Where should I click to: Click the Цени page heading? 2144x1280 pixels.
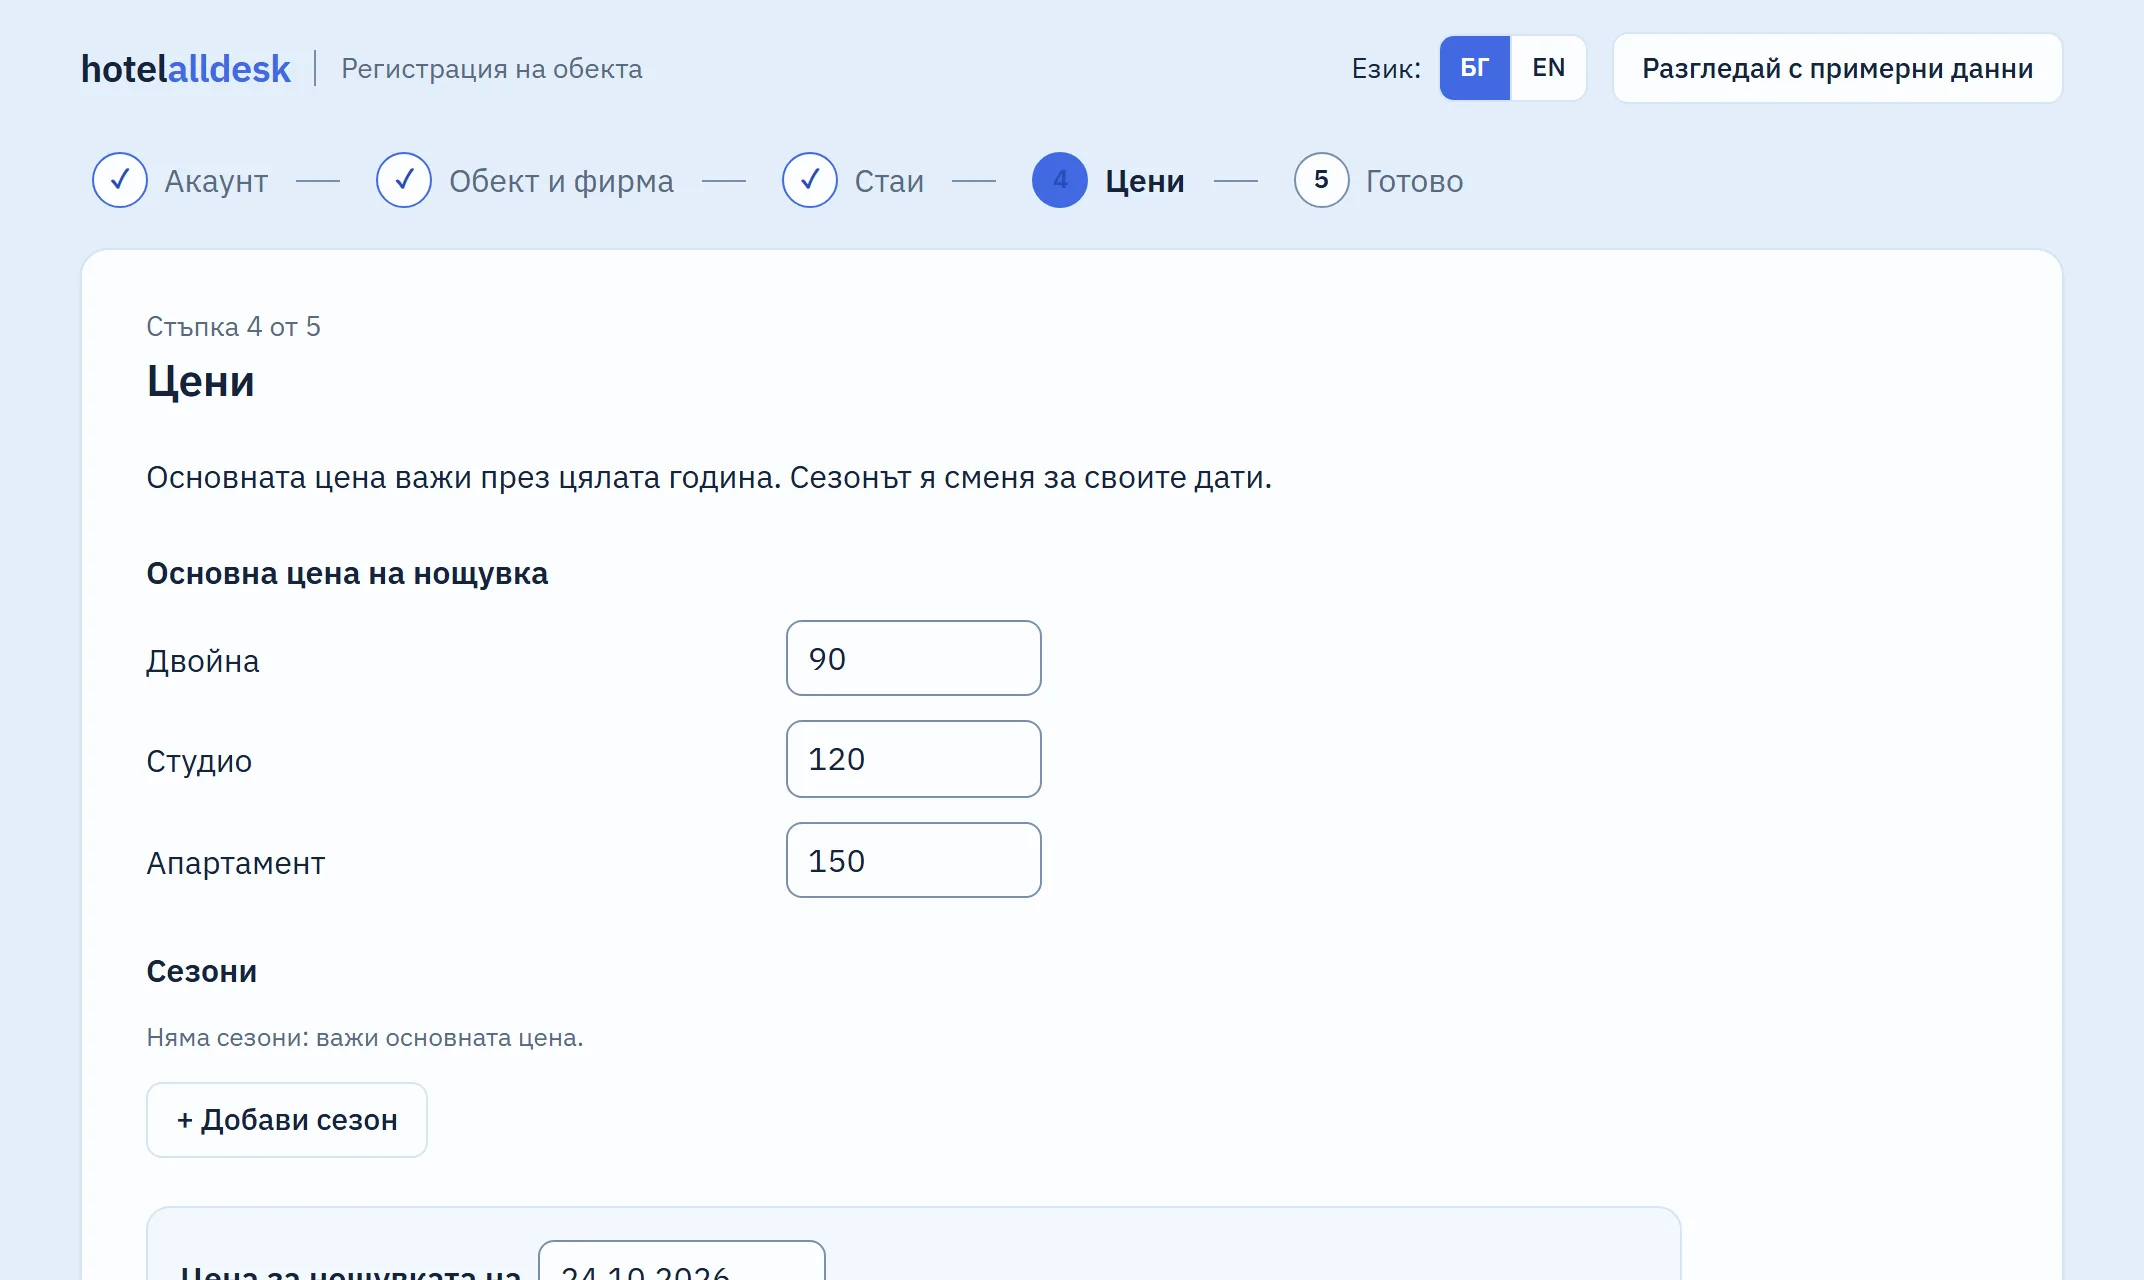pyautogui.click(x=201, y=381)
